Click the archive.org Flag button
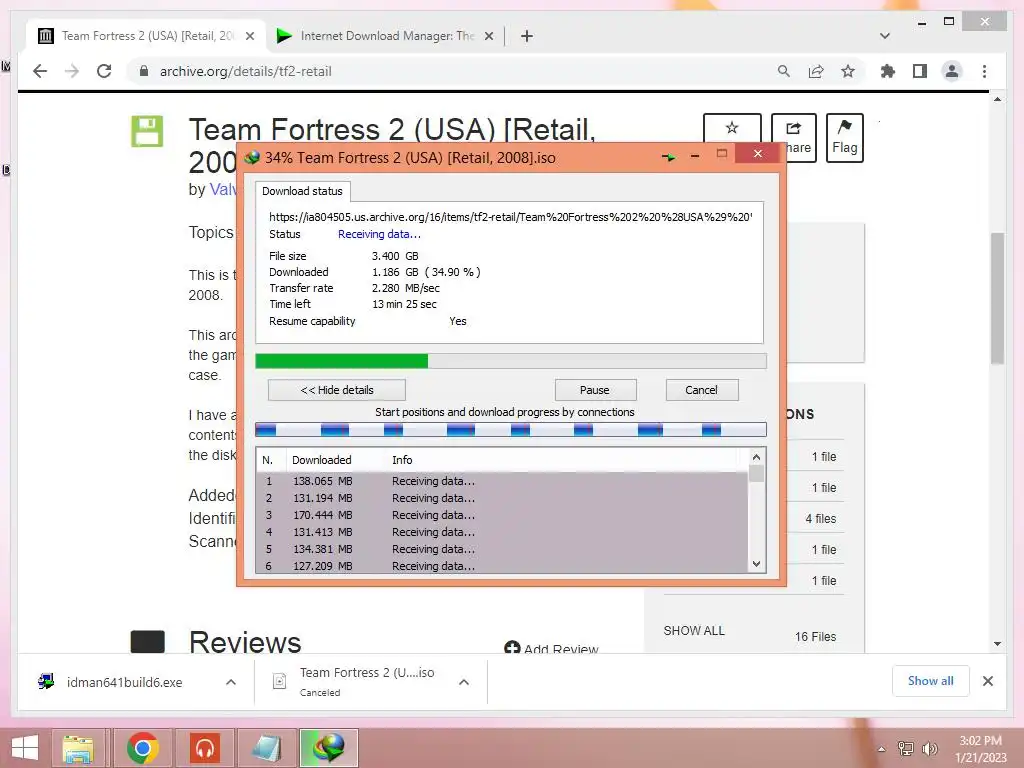 tap(844, 138)
